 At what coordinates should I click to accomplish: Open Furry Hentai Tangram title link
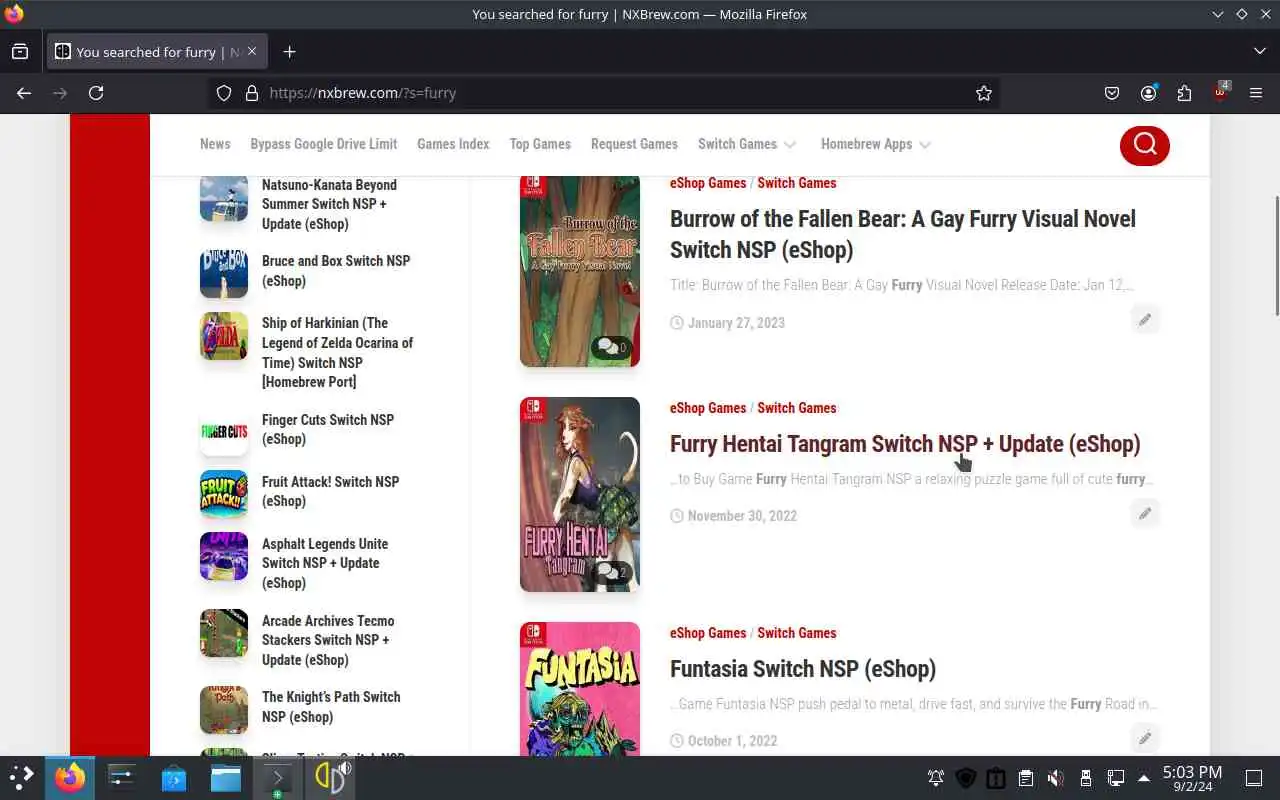point(905,444)
